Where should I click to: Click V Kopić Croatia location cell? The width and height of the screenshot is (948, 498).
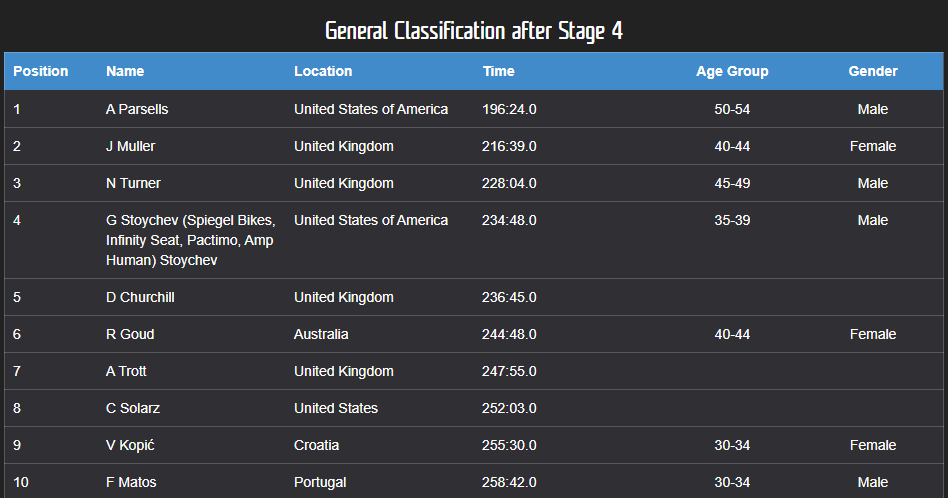317,445
